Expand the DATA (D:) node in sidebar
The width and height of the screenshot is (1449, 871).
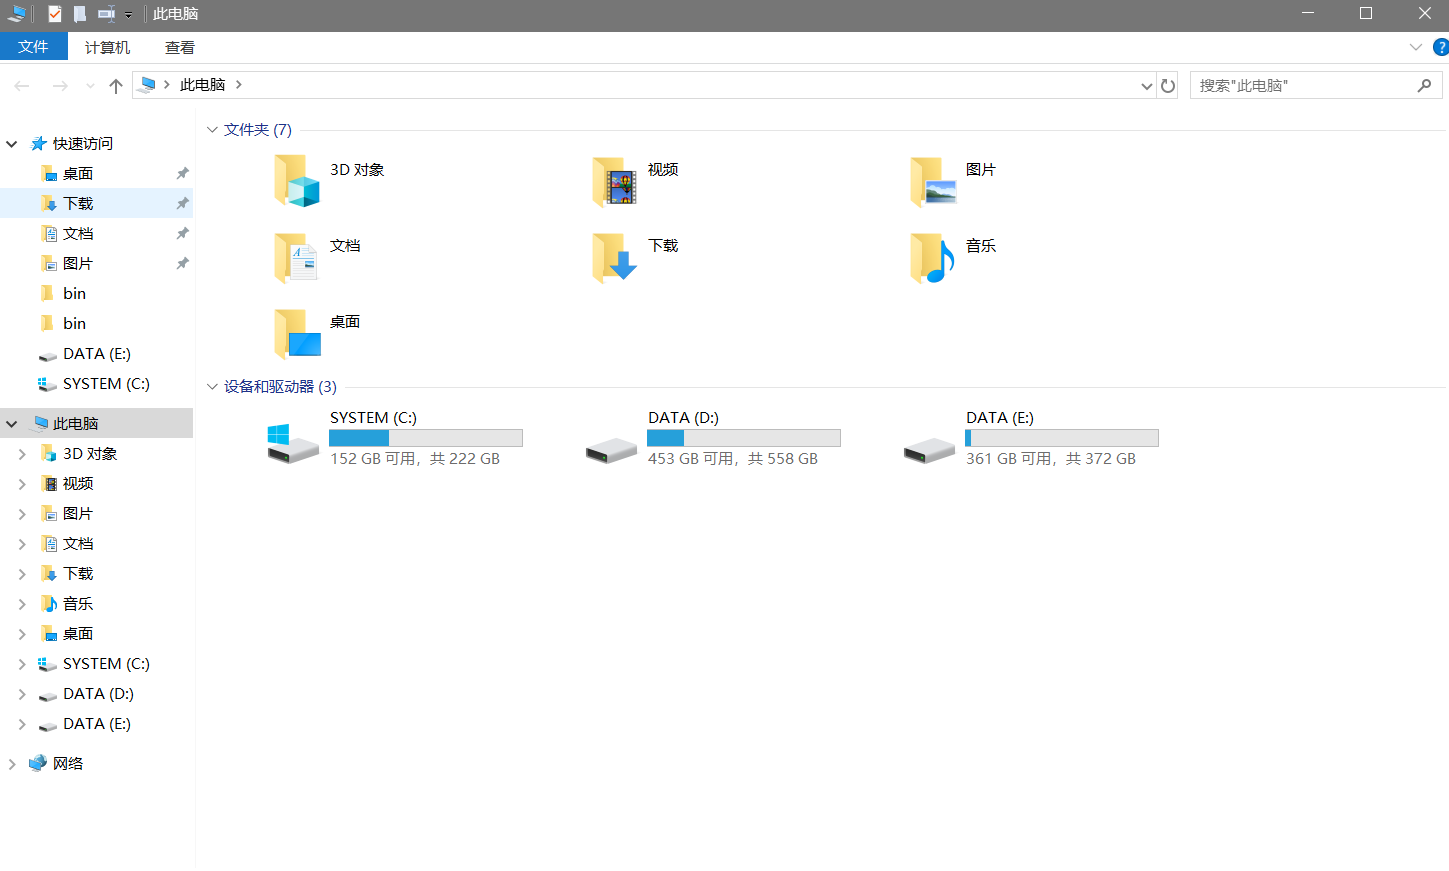point(22,694)
